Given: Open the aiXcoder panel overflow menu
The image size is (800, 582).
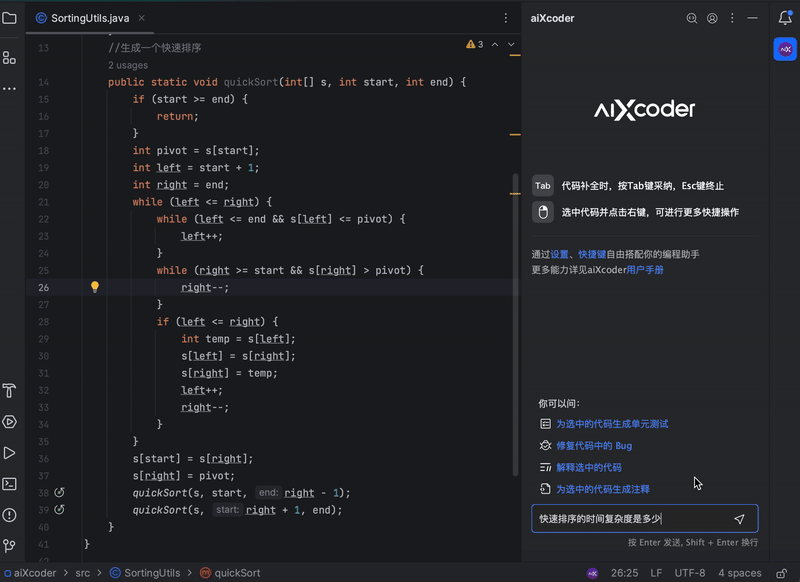Looking at the screenshot, I should (x=732, y=18).
